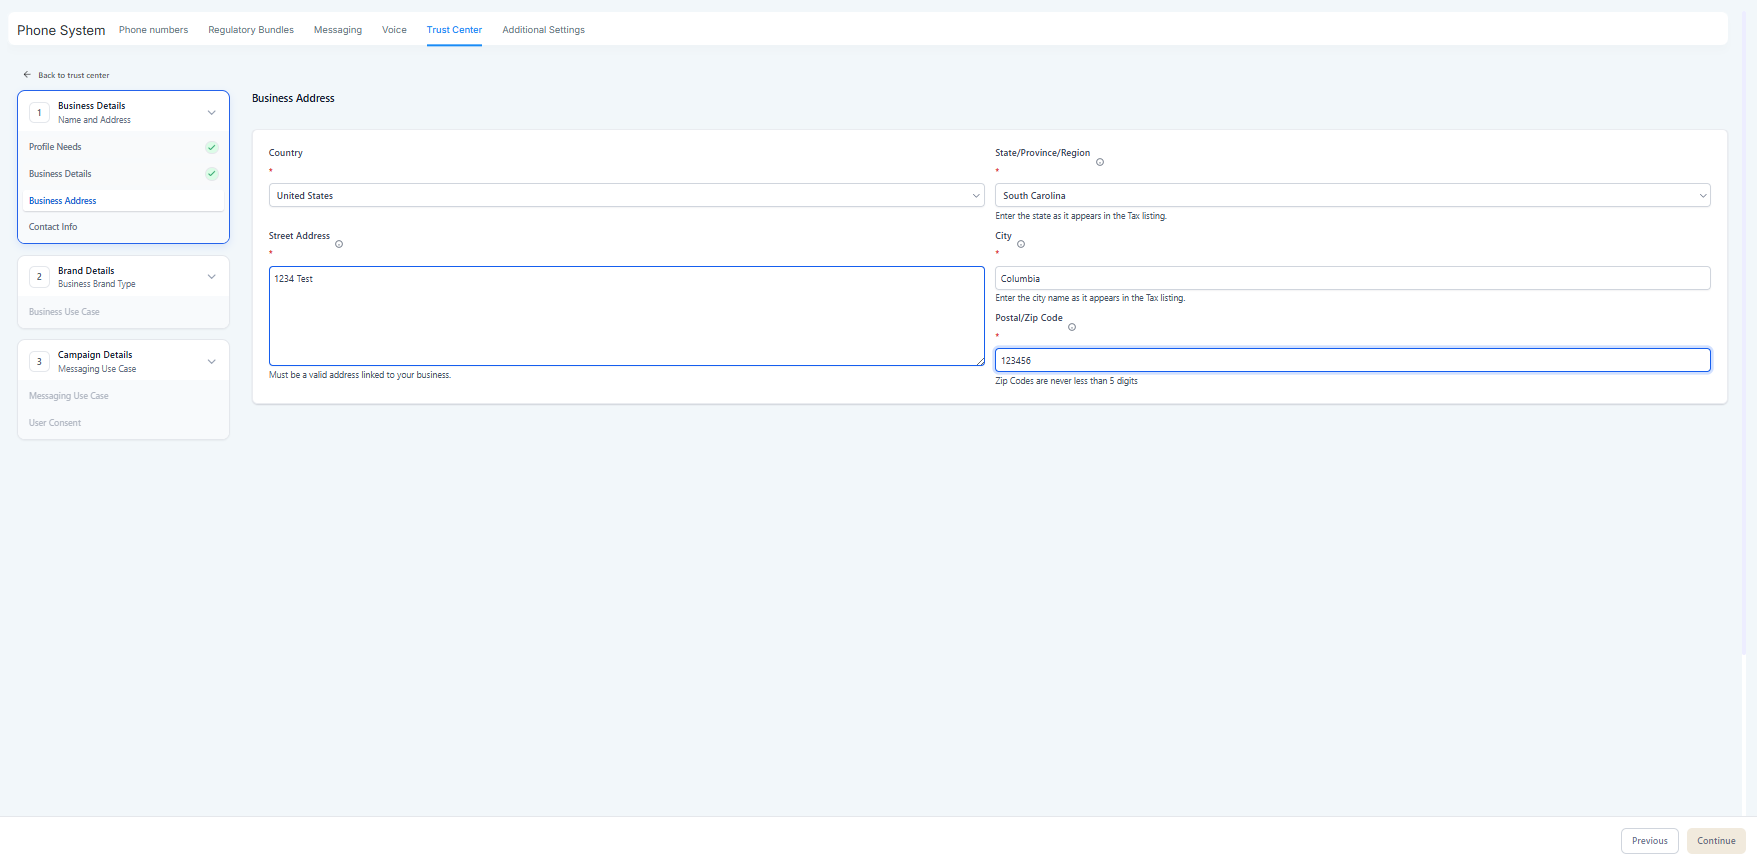
Task: Click the step 1 number badge
Action: click(x=39, y=113)
